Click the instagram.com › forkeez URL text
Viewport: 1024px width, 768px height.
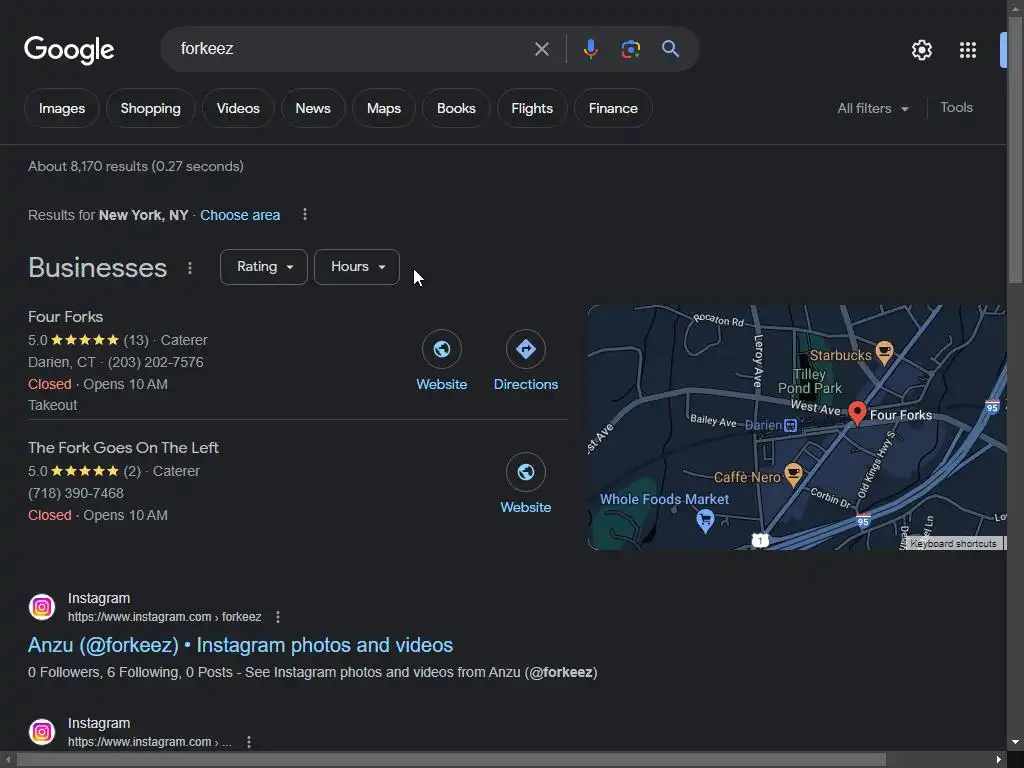165,617
